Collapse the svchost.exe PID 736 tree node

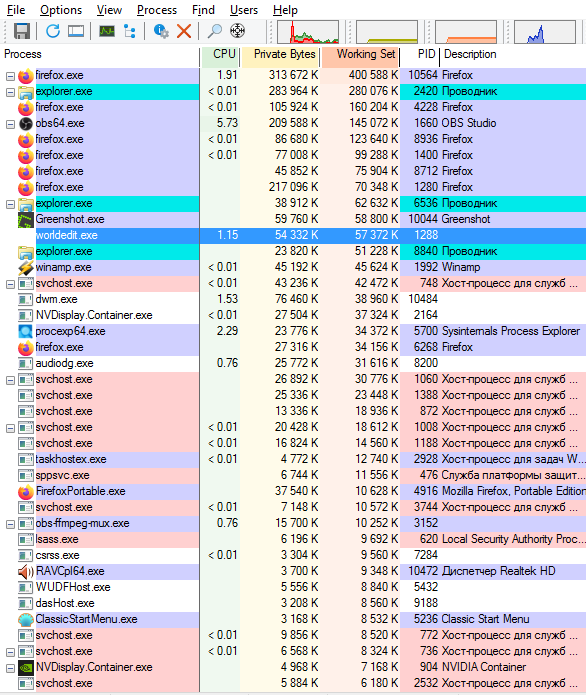pos(10,652)
